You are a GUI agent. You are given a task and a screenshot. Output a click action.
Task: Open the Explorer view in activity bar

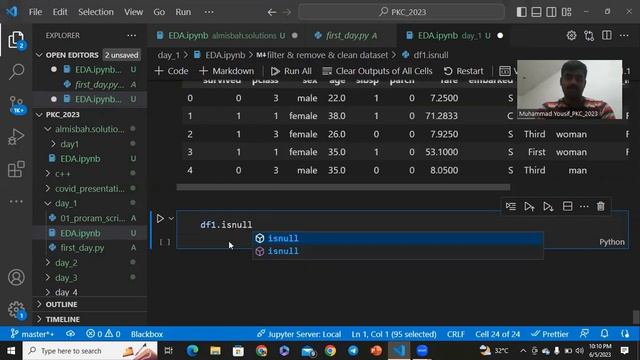tap(16, 40)
